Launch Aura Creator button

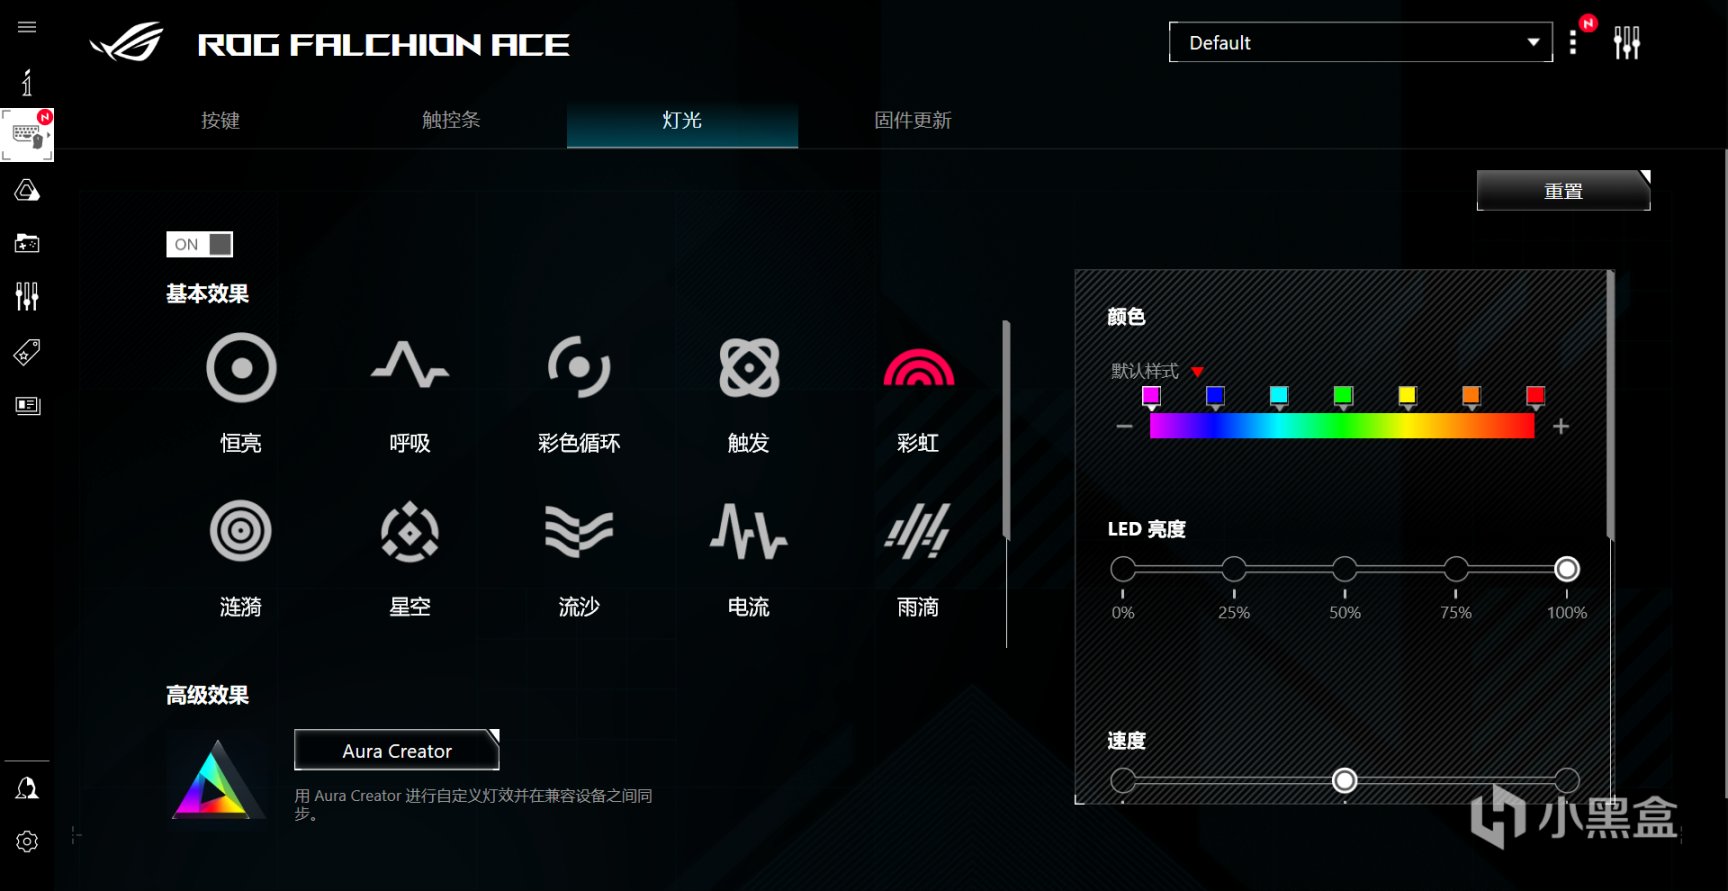point(397,750)
